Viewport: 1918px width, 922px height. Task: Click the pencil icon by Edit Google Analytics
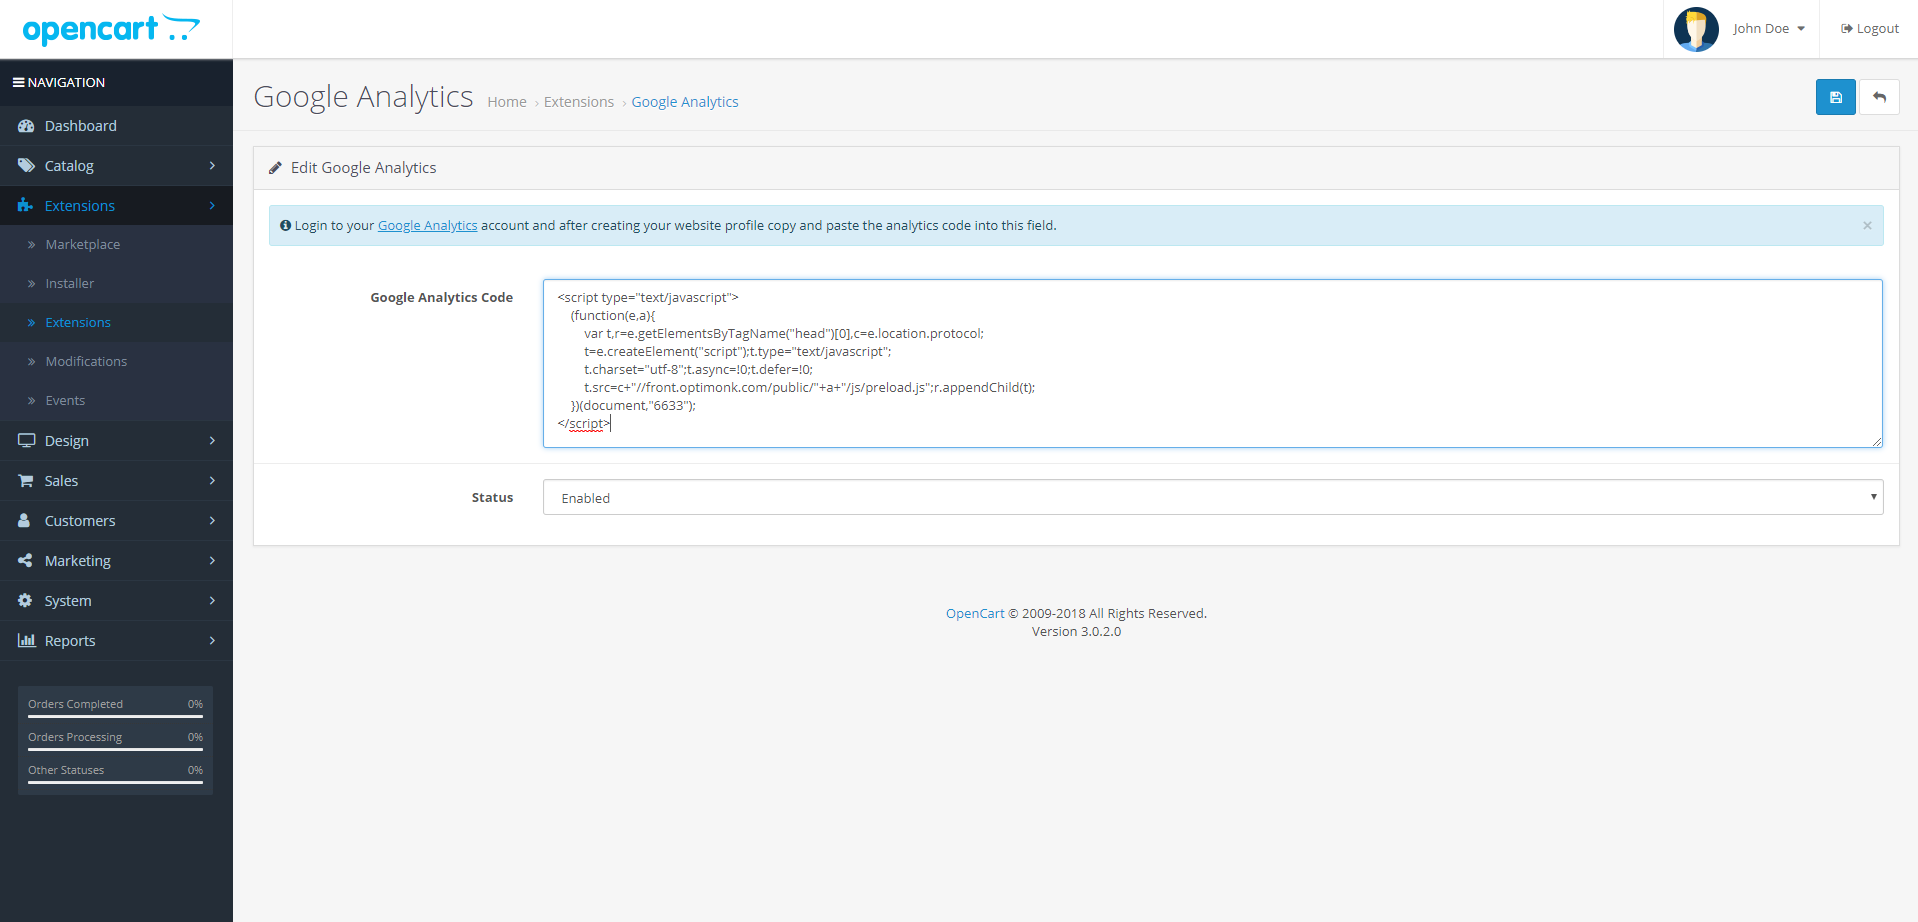click(x=275, y=168)
